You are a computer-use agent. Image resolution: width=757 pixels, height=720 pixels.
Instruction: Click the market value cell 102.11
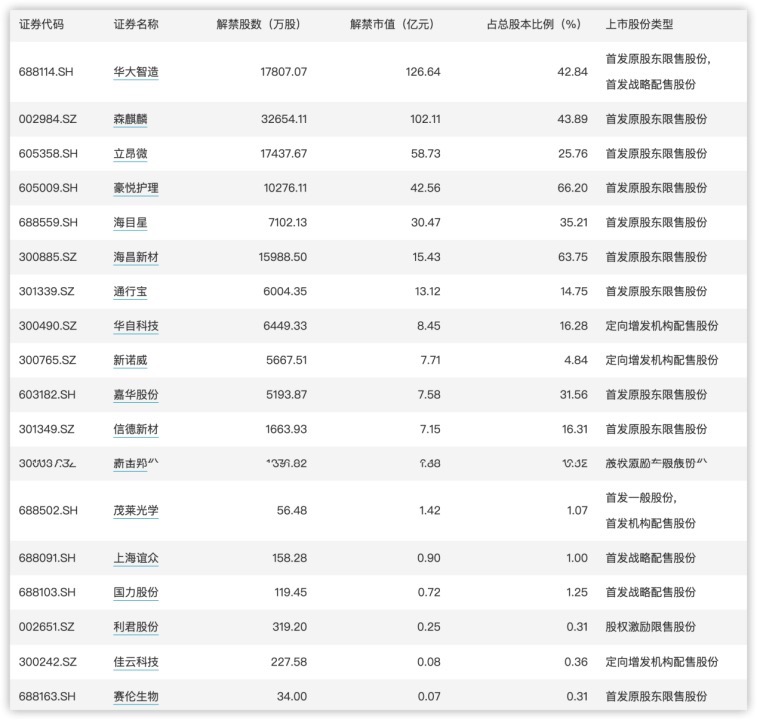425,119
